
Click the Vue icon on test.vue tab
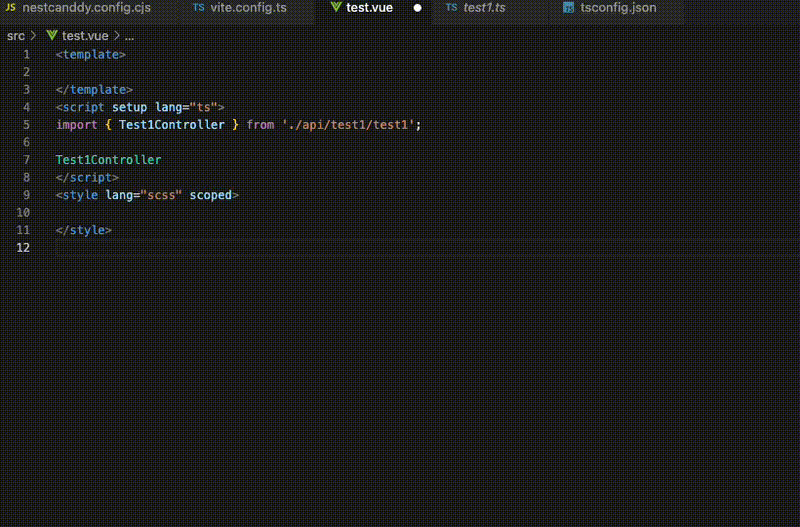(x=336, y=7)
